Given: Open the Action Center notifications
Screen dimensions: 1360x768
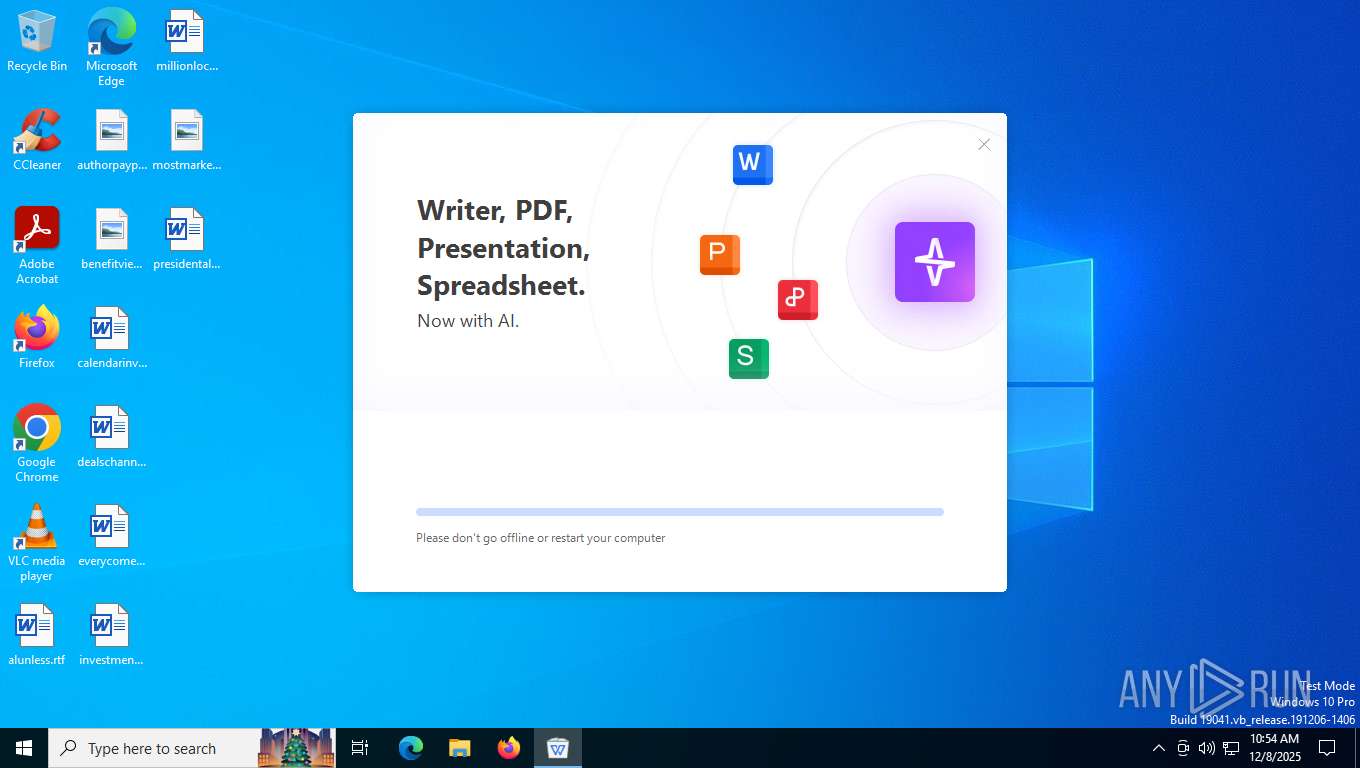Looking at the screenshot, I should pos(1327,748).
